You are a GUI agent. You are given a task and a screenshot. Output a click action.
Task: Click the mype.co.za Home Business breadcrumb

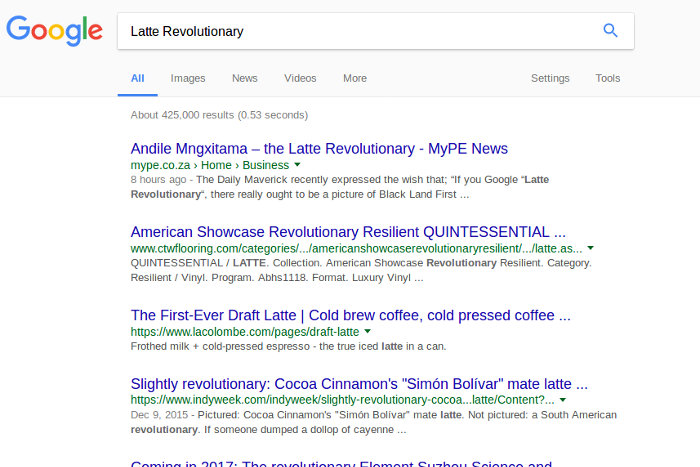coord(210,165)
